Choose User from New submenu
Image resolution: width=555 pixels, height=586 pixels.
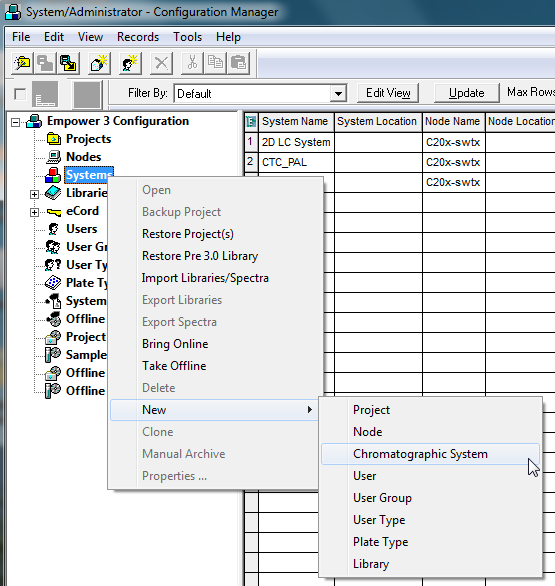[x=430, y=476]
